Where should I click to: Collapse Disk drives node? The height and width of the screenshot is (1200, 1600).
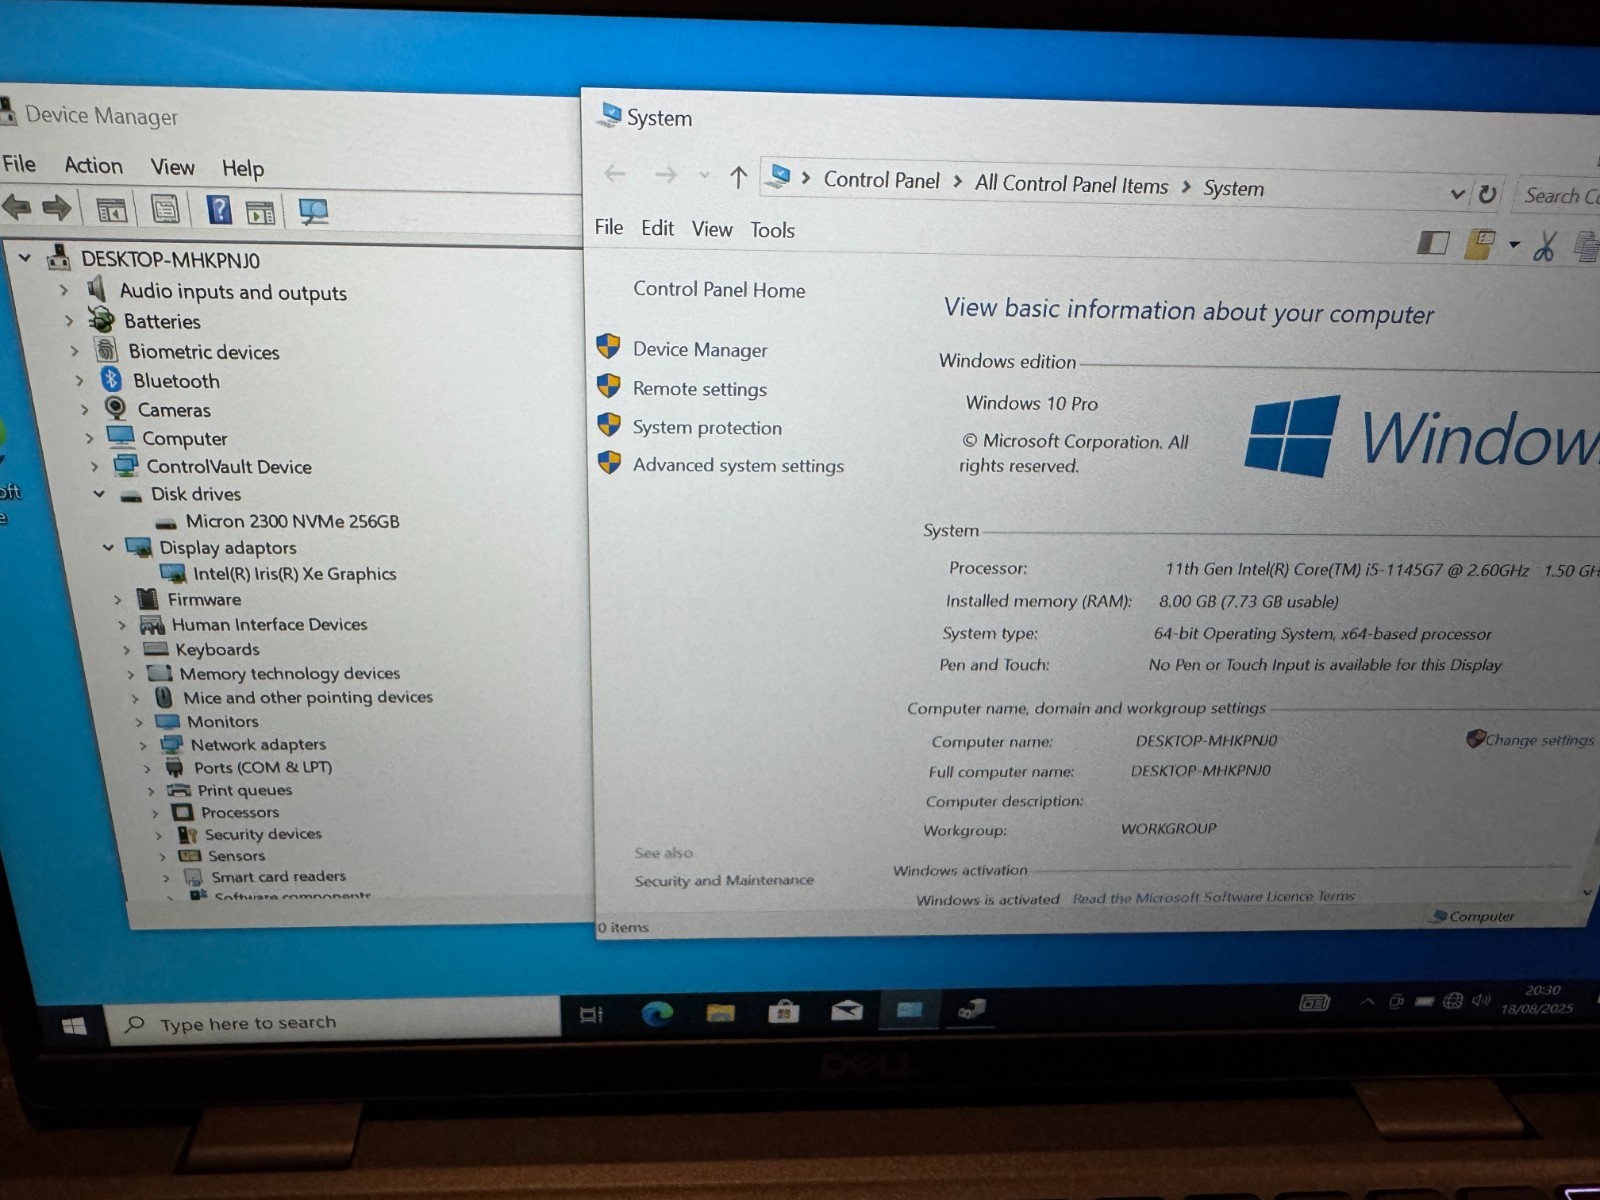pyautogui.click(x=99, y=493)
